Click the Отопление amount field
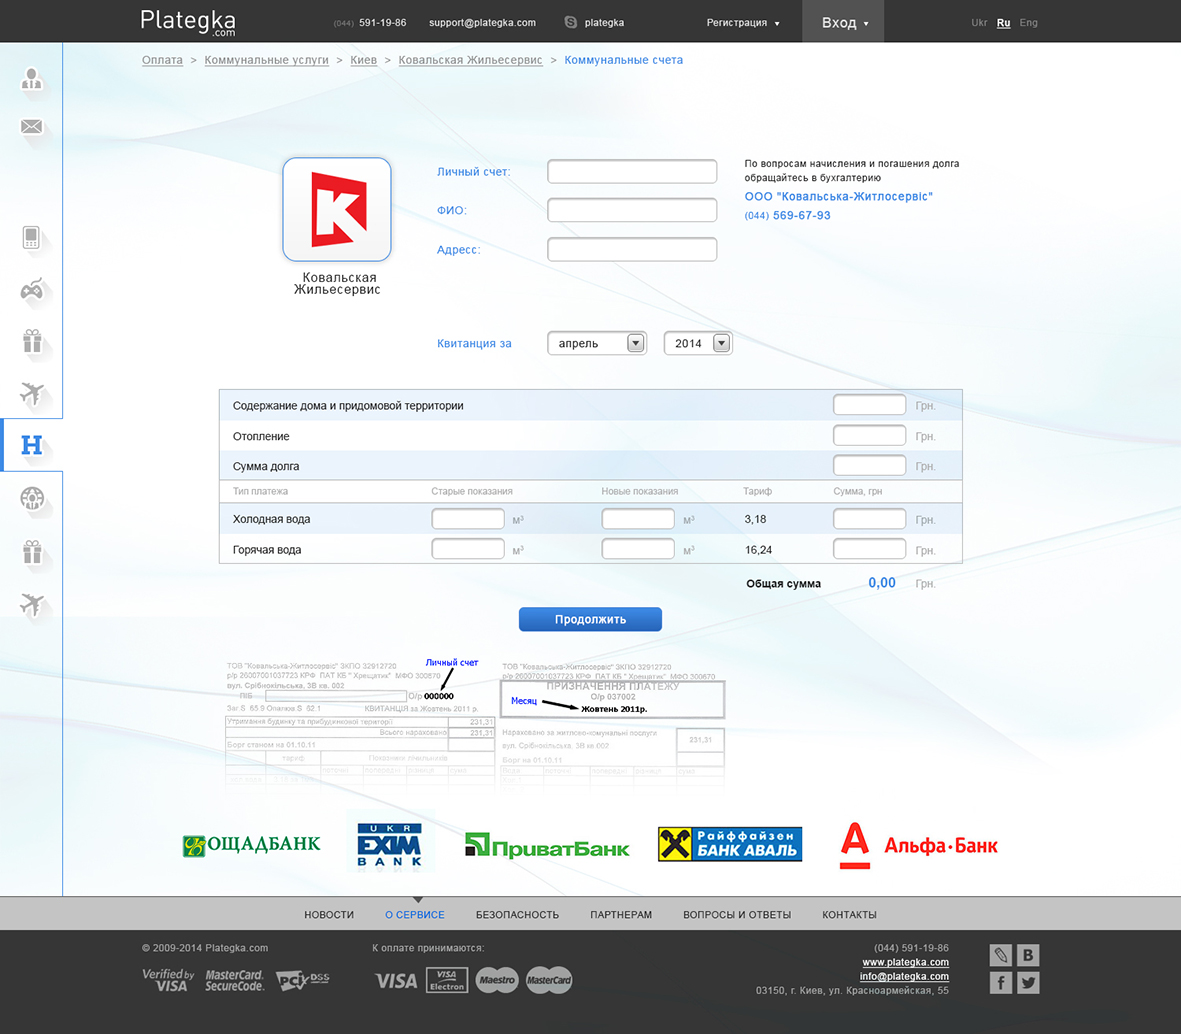The image size is (1181, 1034). coord(869,435)
